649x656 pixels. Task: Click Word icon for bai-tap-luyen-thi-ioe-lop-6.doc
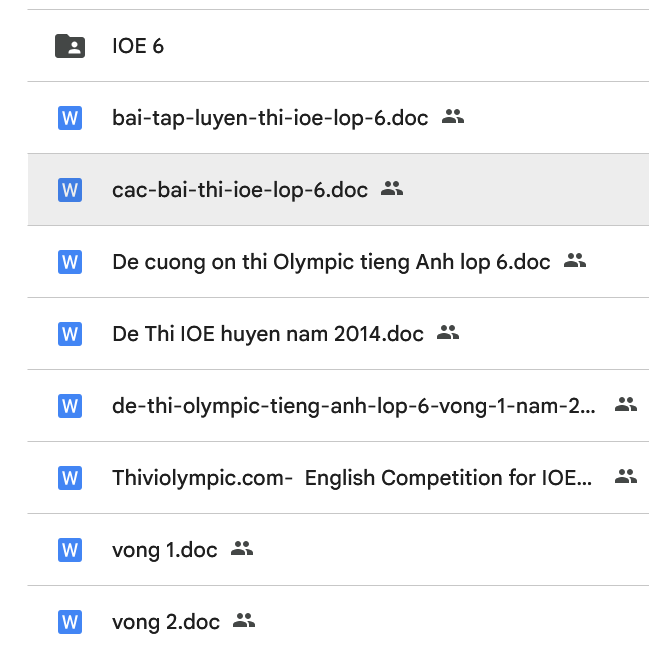[x=69, y=118]
